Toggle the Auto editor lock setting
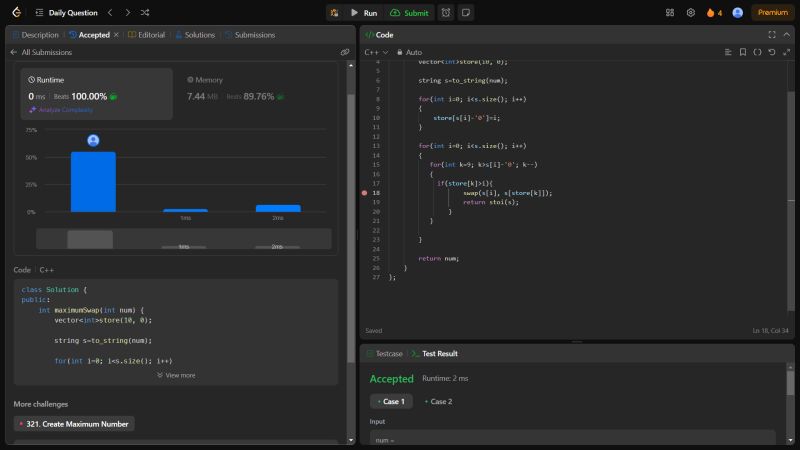Image resolution: width=800 pixels, height=450 pixels. click(x=409, y=52)
